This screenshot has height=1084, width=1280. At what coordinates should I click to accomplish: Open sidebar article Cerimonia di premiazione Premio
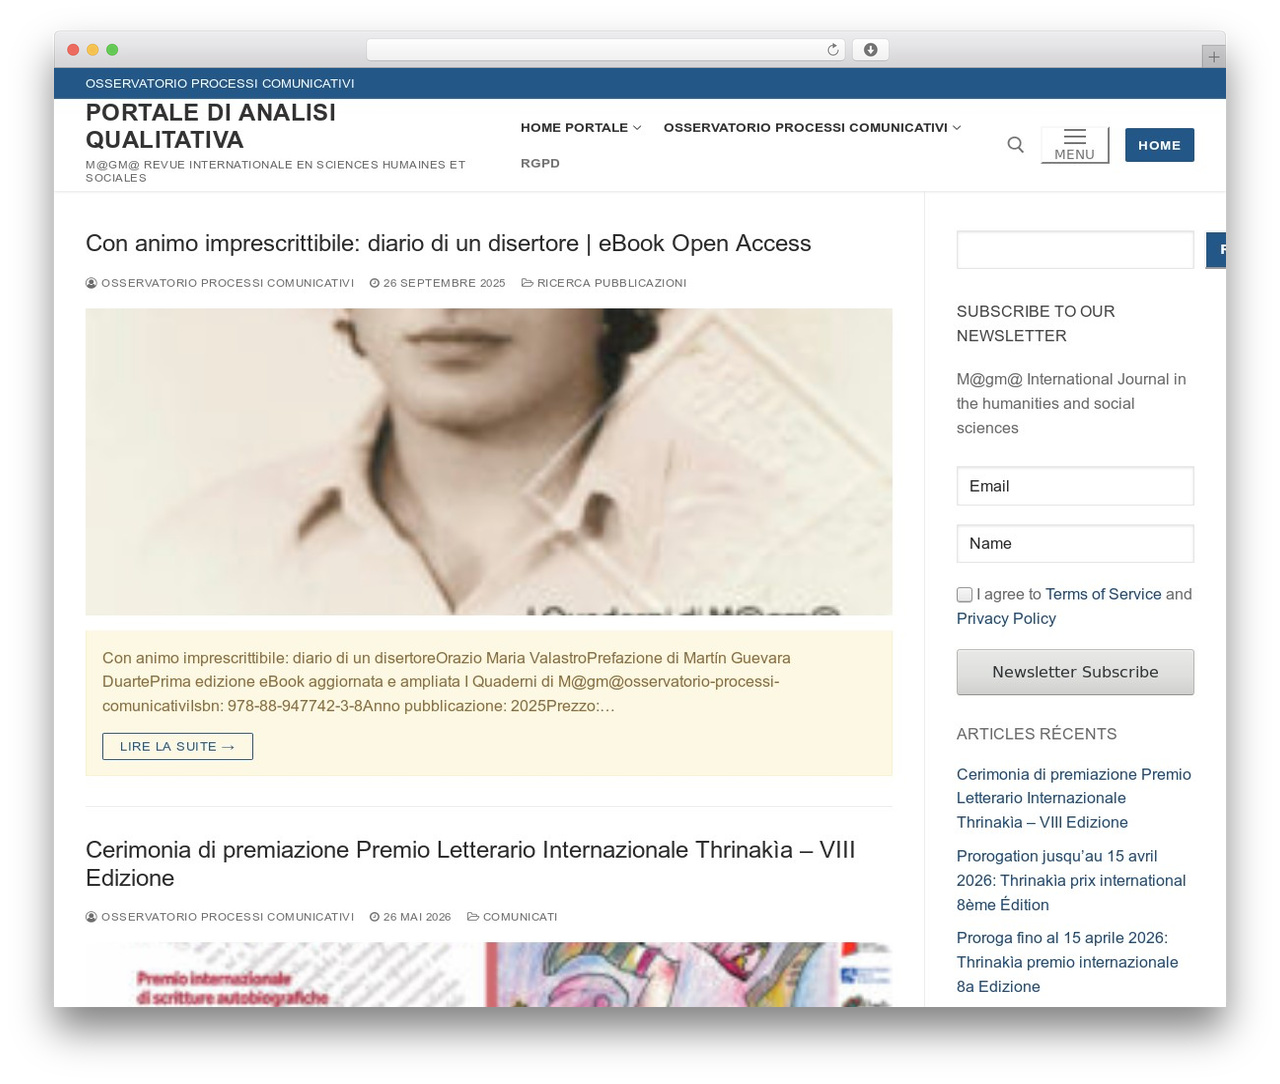pos(1073,798)
